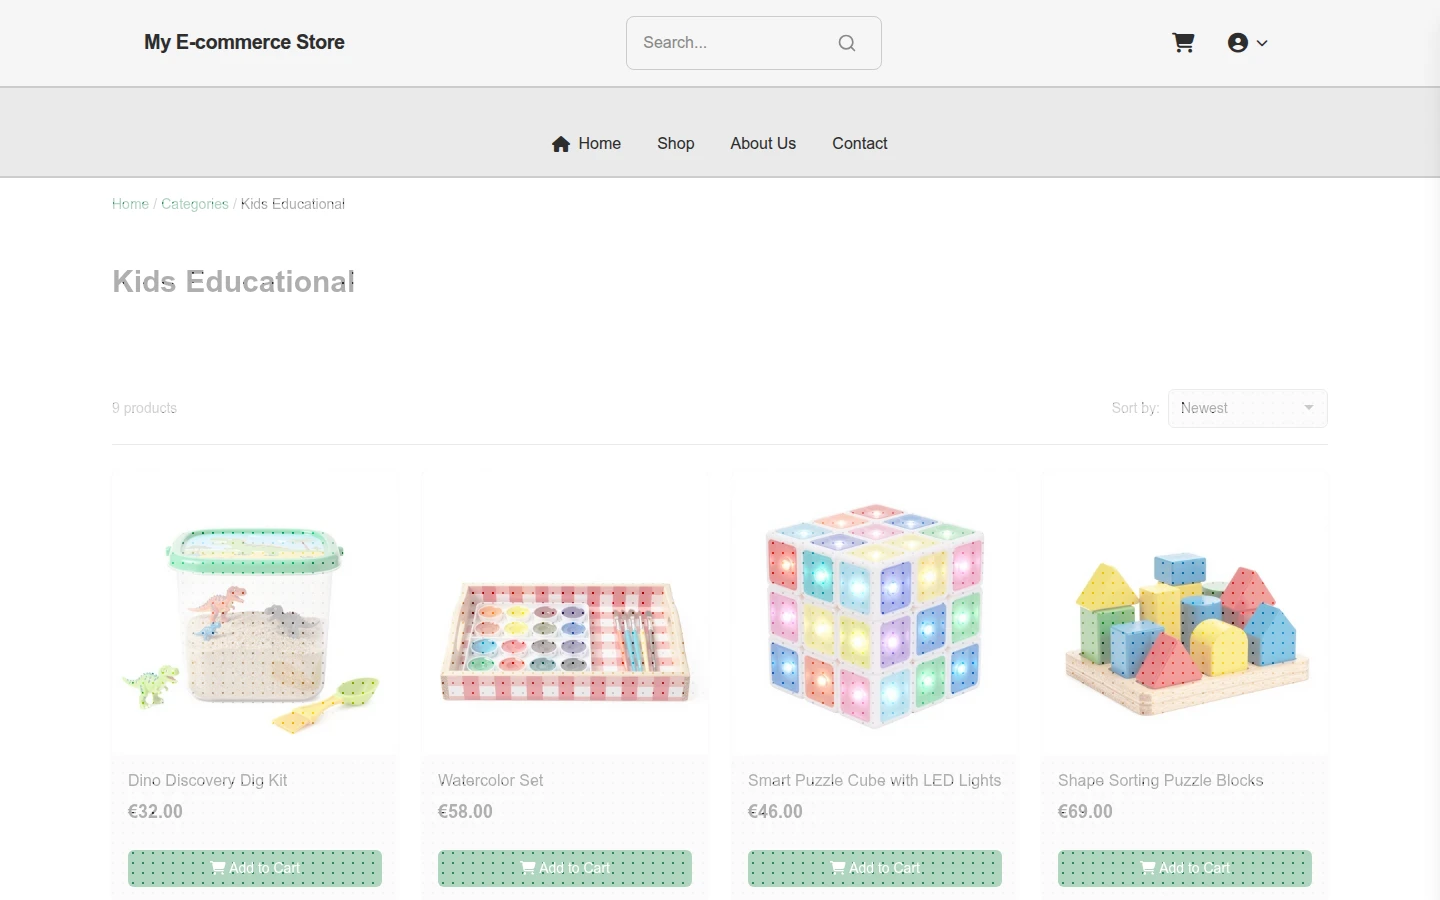Open the Dino Discovery Dig Kit image
Screen dimensions: 1440x900
255,613
